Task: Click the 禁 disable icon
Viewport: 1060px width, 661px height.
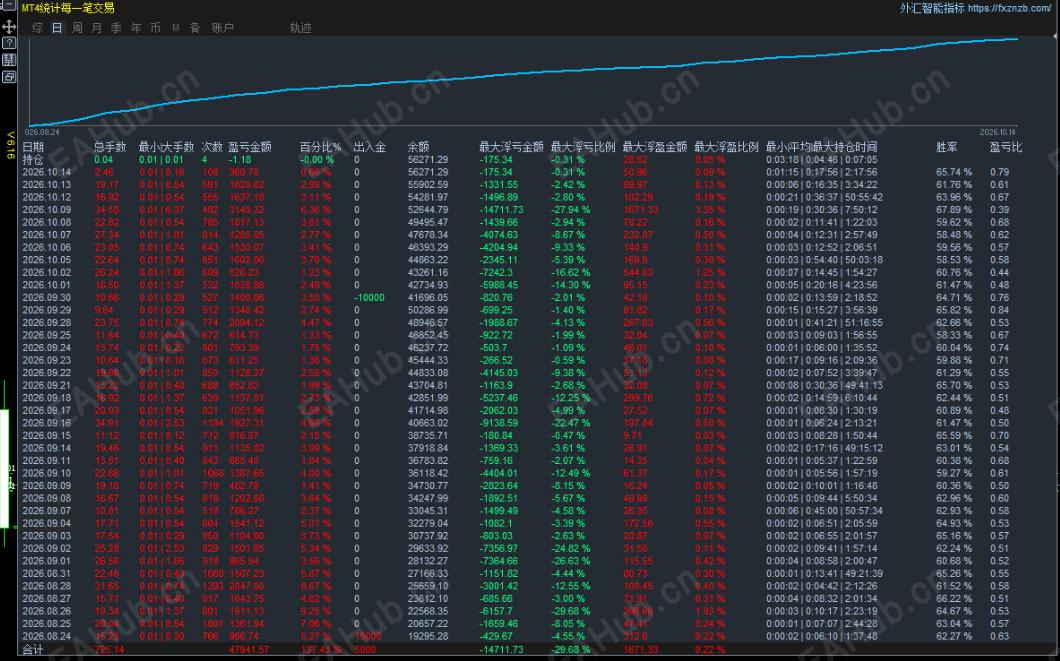Action: [9, 59]
